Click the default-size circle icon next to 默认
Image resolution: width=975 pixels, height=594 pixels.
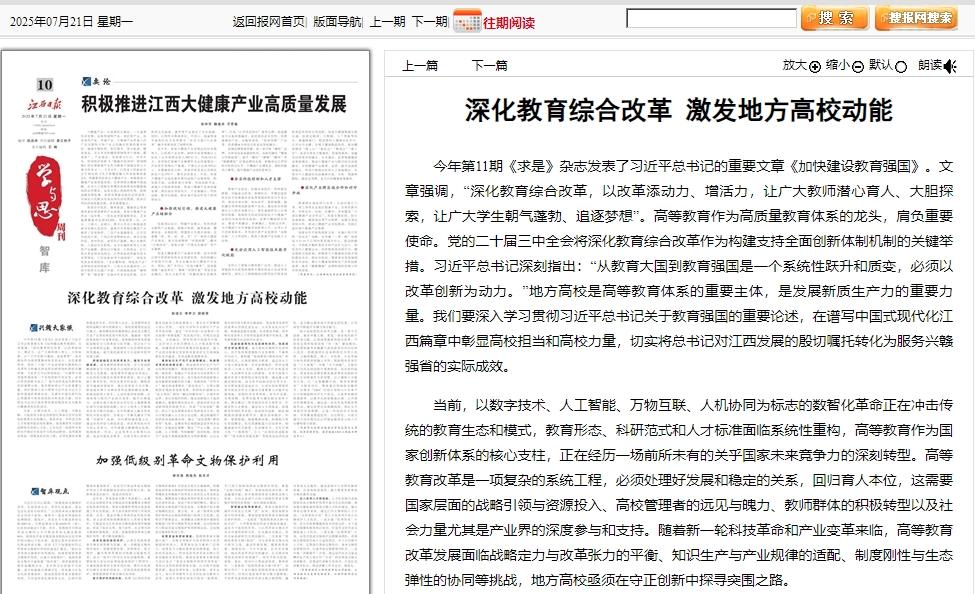click(x=901, y=66)
